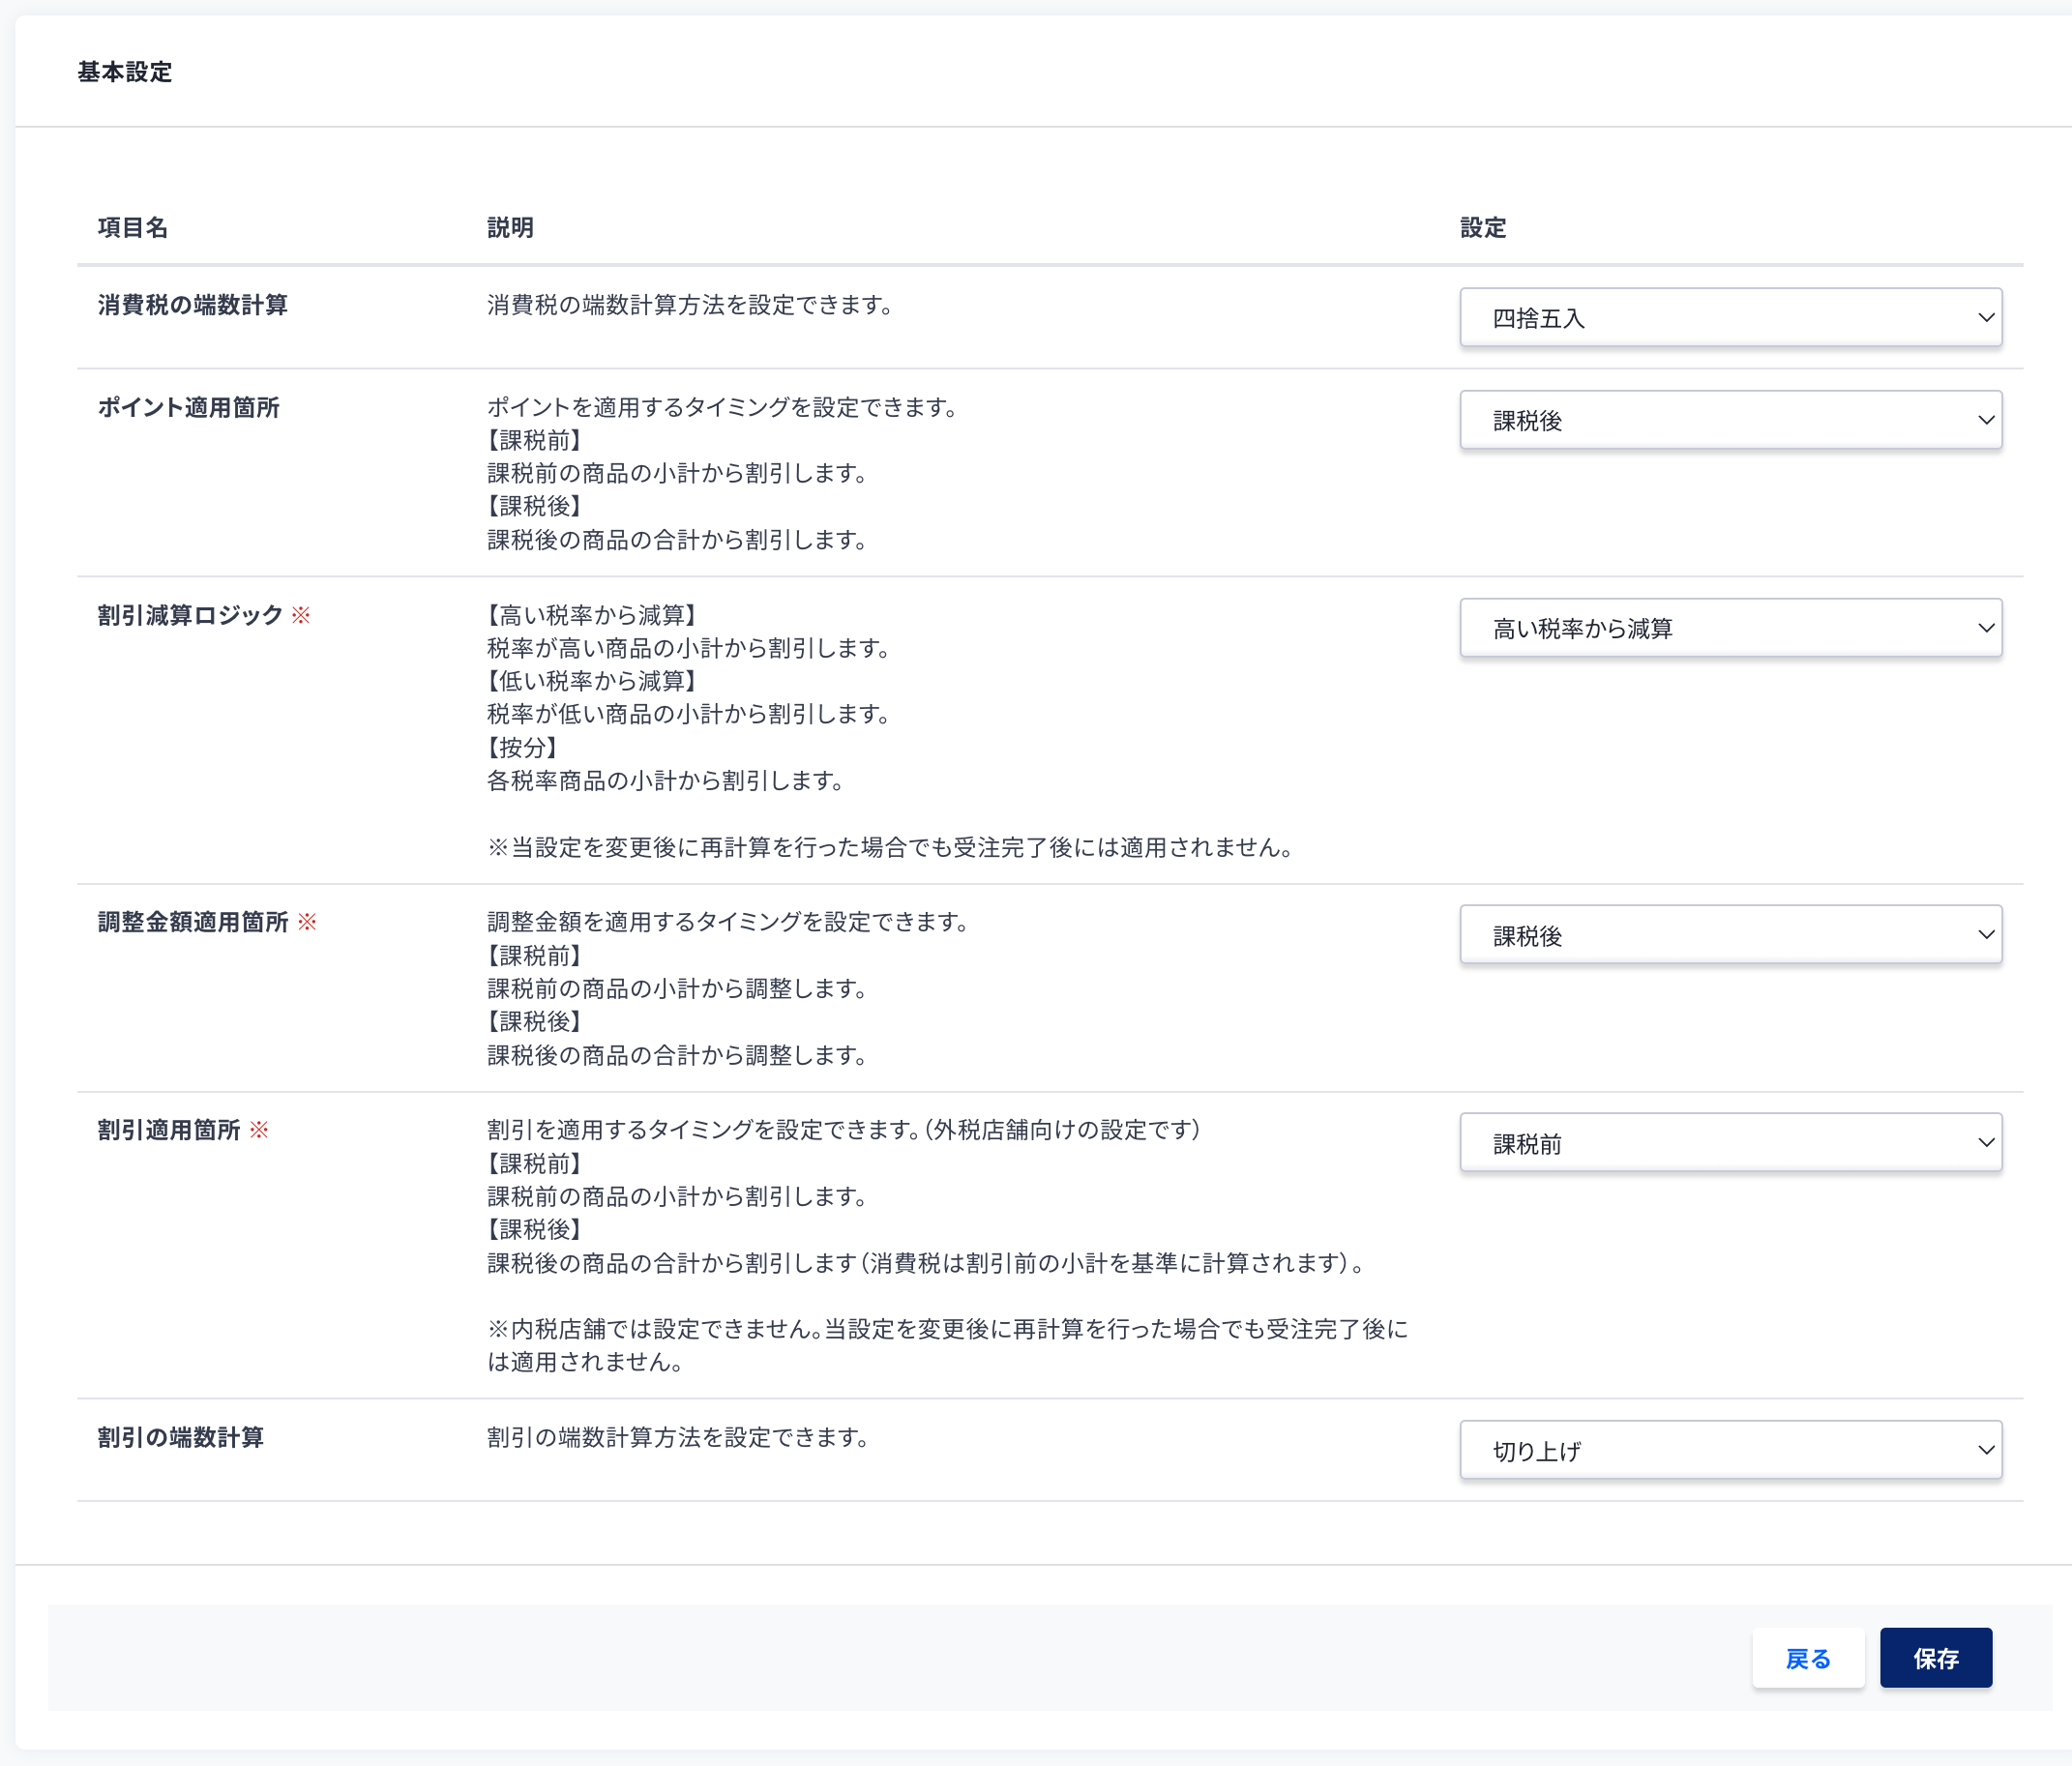Click the note starting ※当設定を変更後に再計算
The image size is (2072, 1766).
coord(892,848)
